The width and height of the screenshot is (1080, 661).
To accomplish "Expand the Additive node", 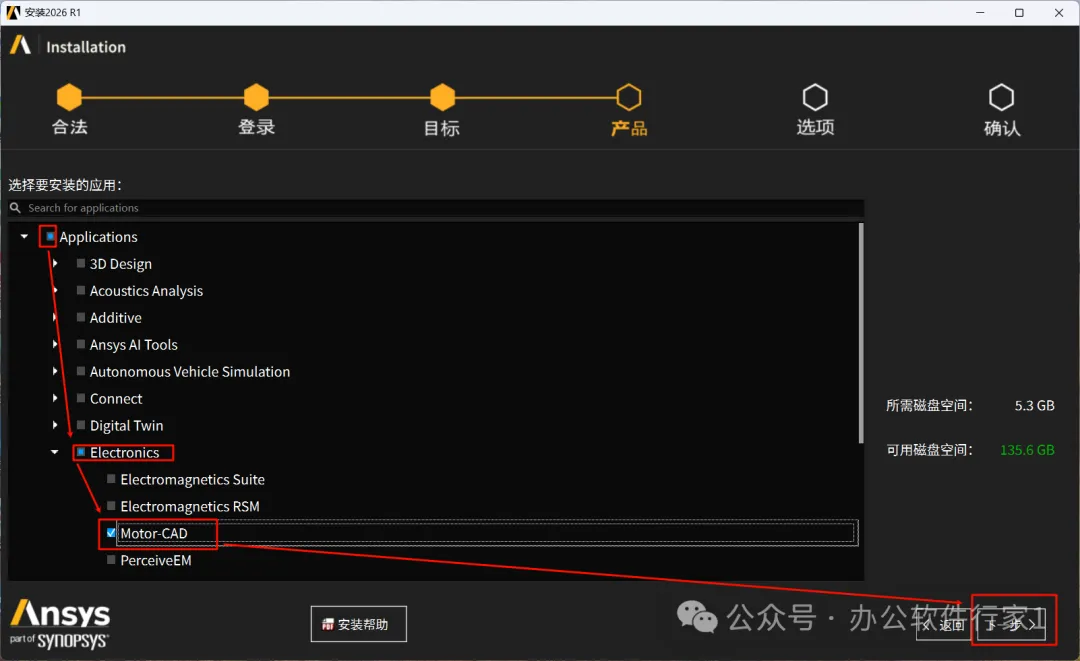I will 55,317.
